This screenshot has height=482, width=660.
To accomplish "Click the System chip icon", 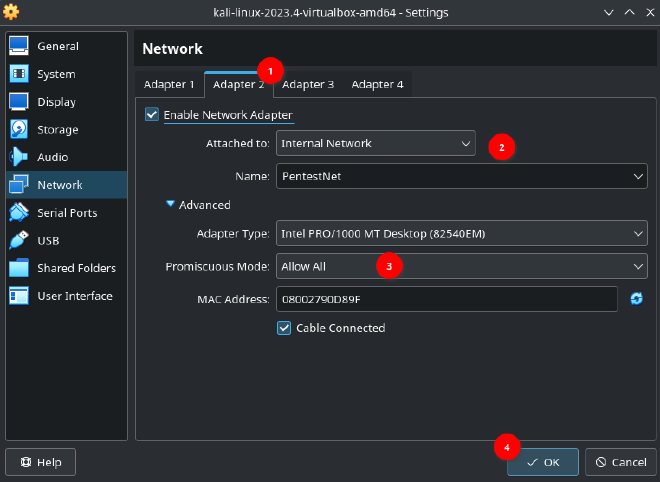I will point(19,74).
